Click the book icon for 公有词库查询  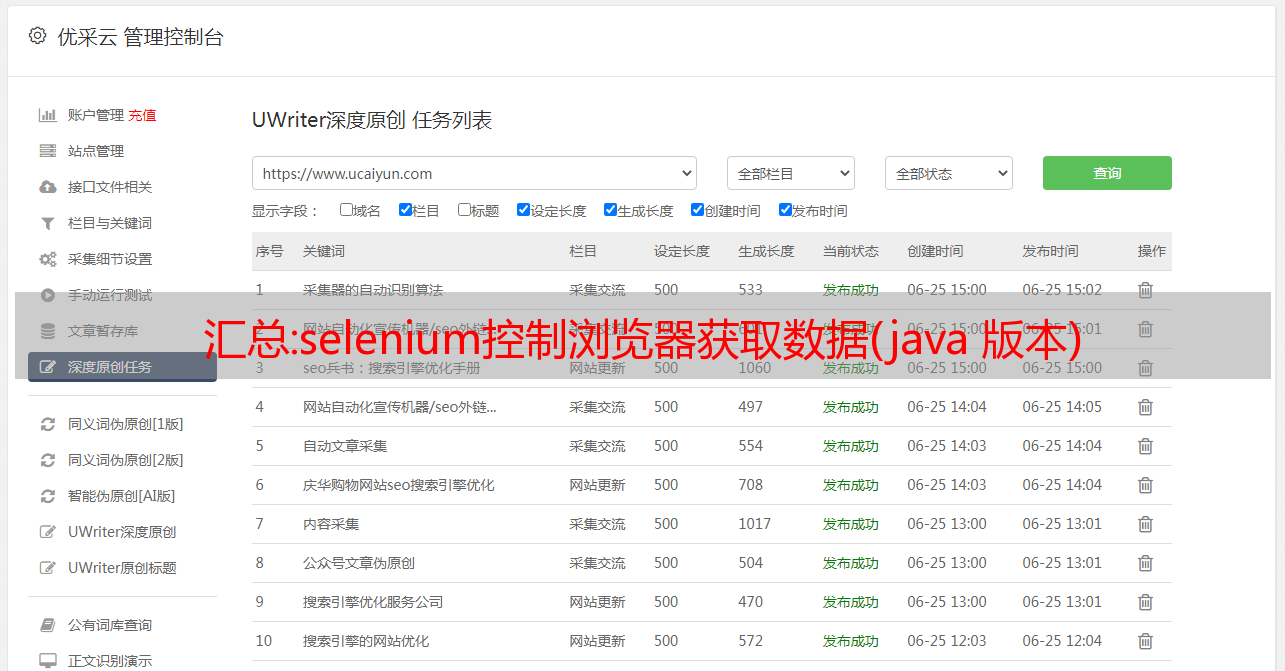47,625
